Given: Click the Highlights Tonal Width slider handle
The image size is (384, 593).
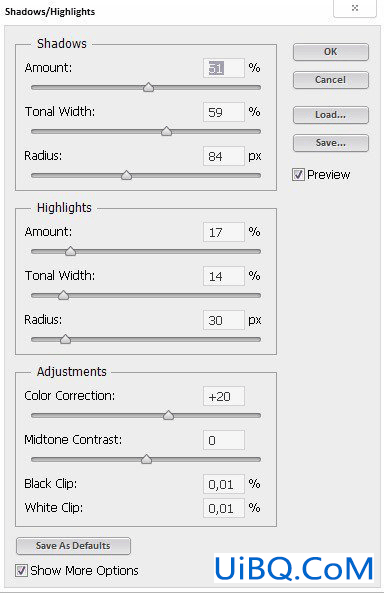Looking at the screenshot, I should point(64,295).
